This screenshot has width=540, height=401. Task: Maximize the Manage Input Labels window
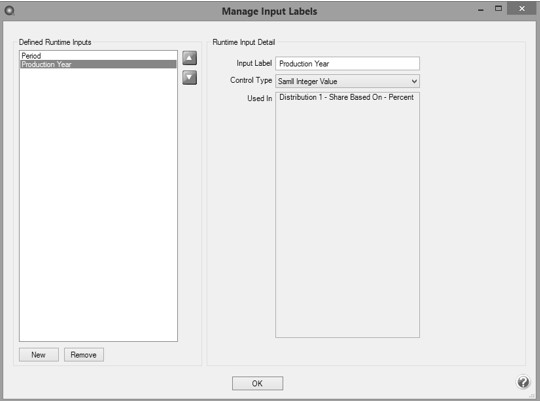click(x=498, y=9)
